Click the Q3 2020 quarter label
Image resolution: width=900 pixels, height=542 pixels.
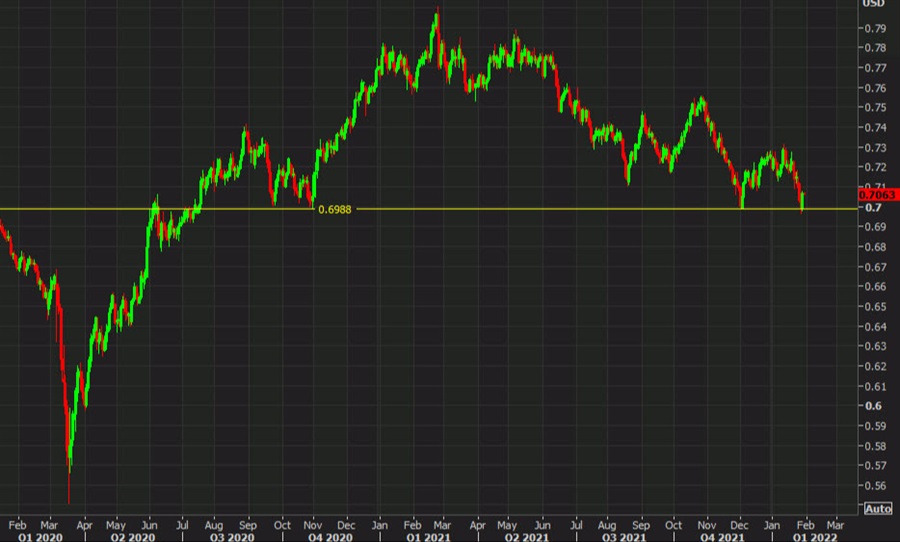tap(232, 537)
